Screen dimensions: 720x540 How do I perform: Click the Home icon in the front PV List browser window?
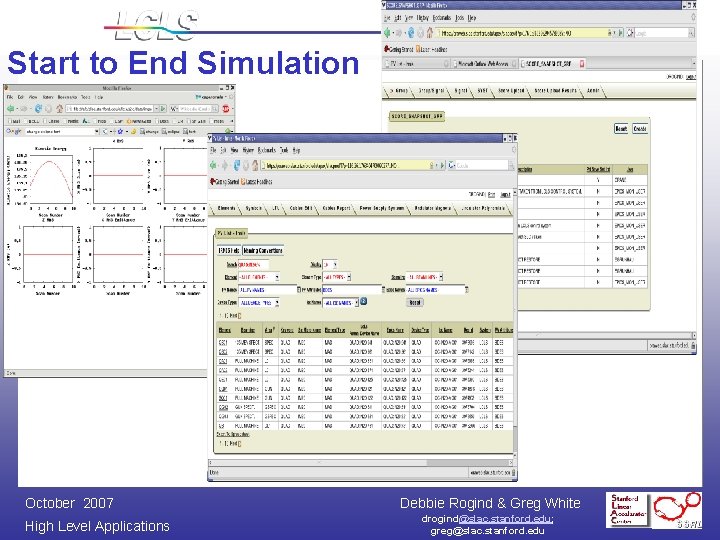[x=255, y=165]
